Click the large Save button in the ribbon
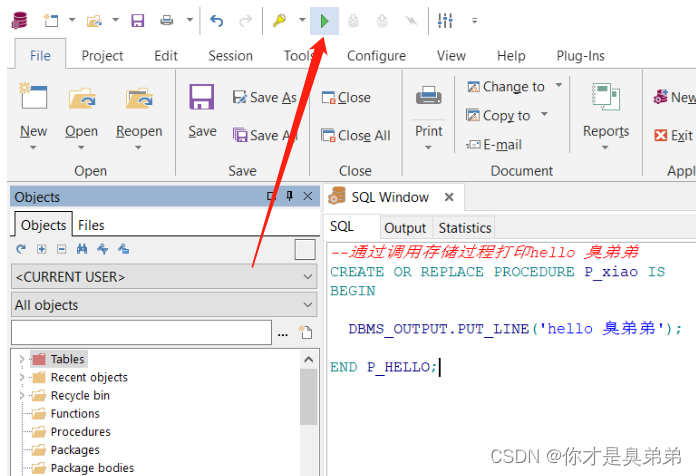 tap(202, 111)
